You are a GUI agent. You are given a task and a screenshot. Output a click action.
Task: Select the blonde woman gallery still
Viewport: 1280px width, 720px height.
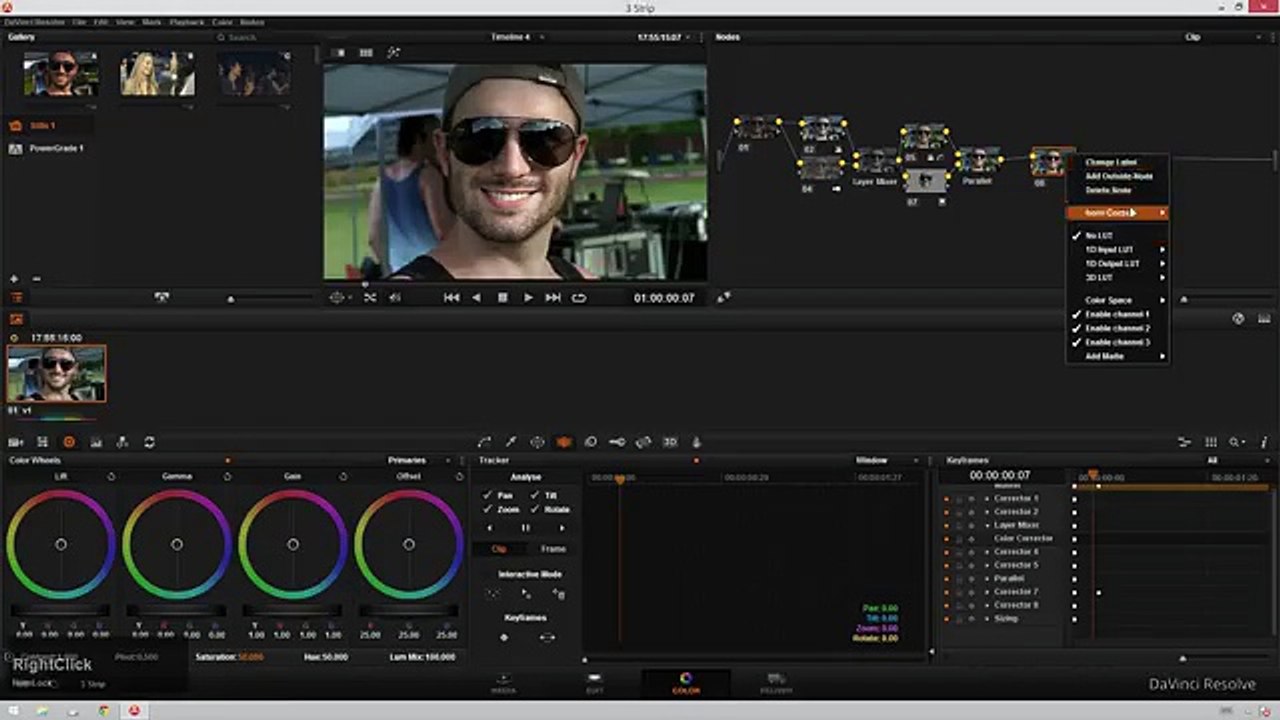(157, 74)
